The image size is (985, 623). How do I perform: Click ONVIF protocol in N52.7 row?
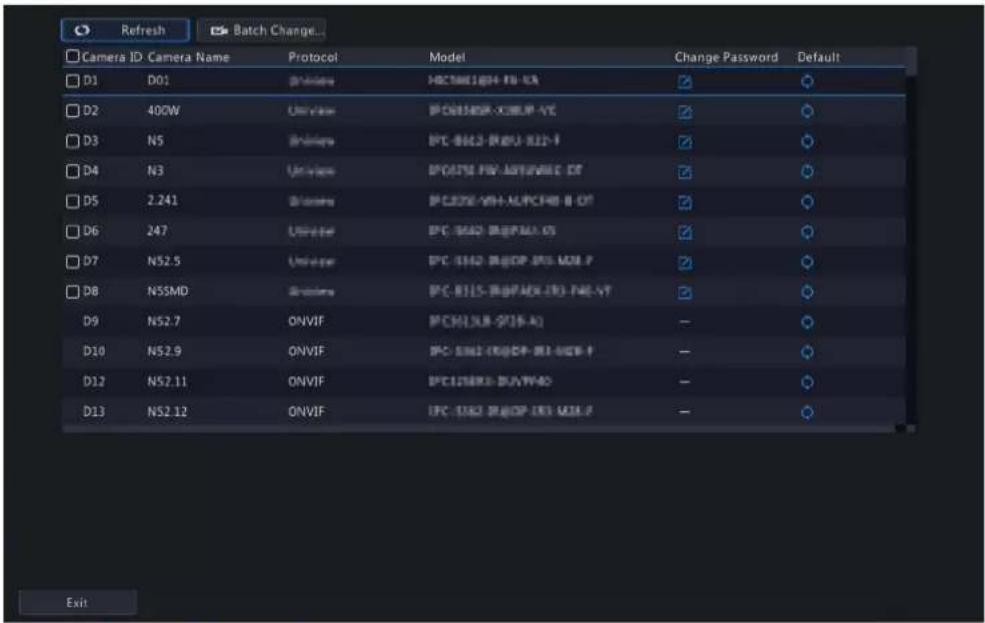click(x=306, y=322)
